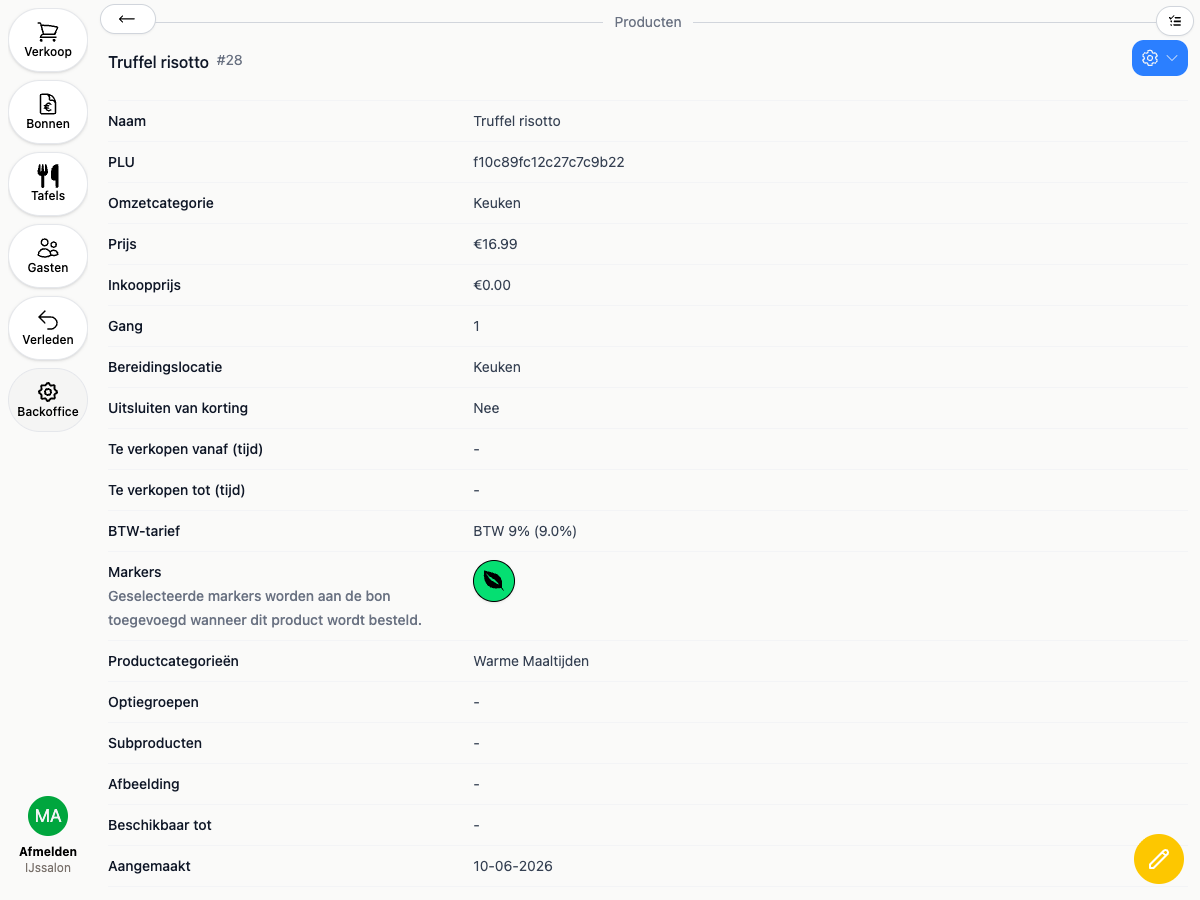Click Afmelden to log out
1200x900 pixels.
[48, 852]
